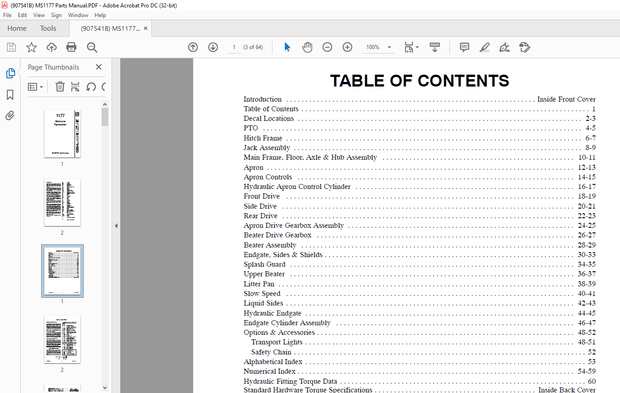
Task: Open the Window menu
Action: [x=78, y=15]
